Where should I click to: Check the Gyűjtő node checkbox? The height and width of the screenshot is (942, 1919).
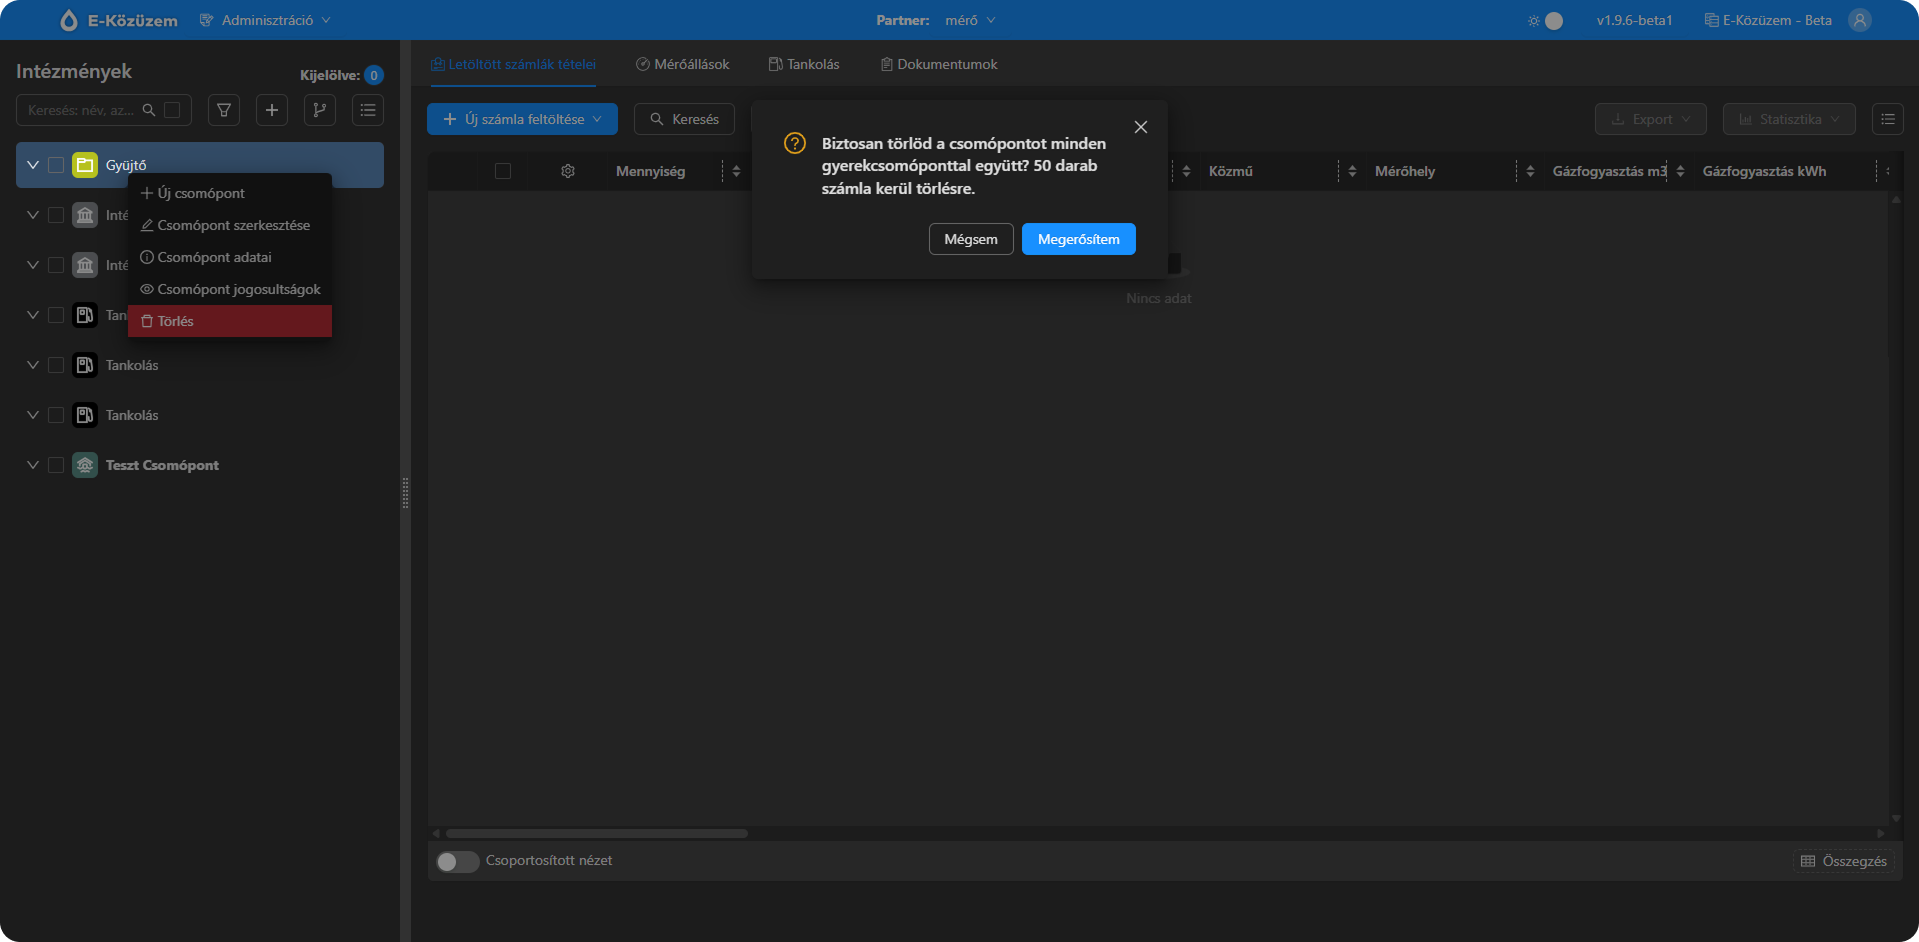click(56, 165)
